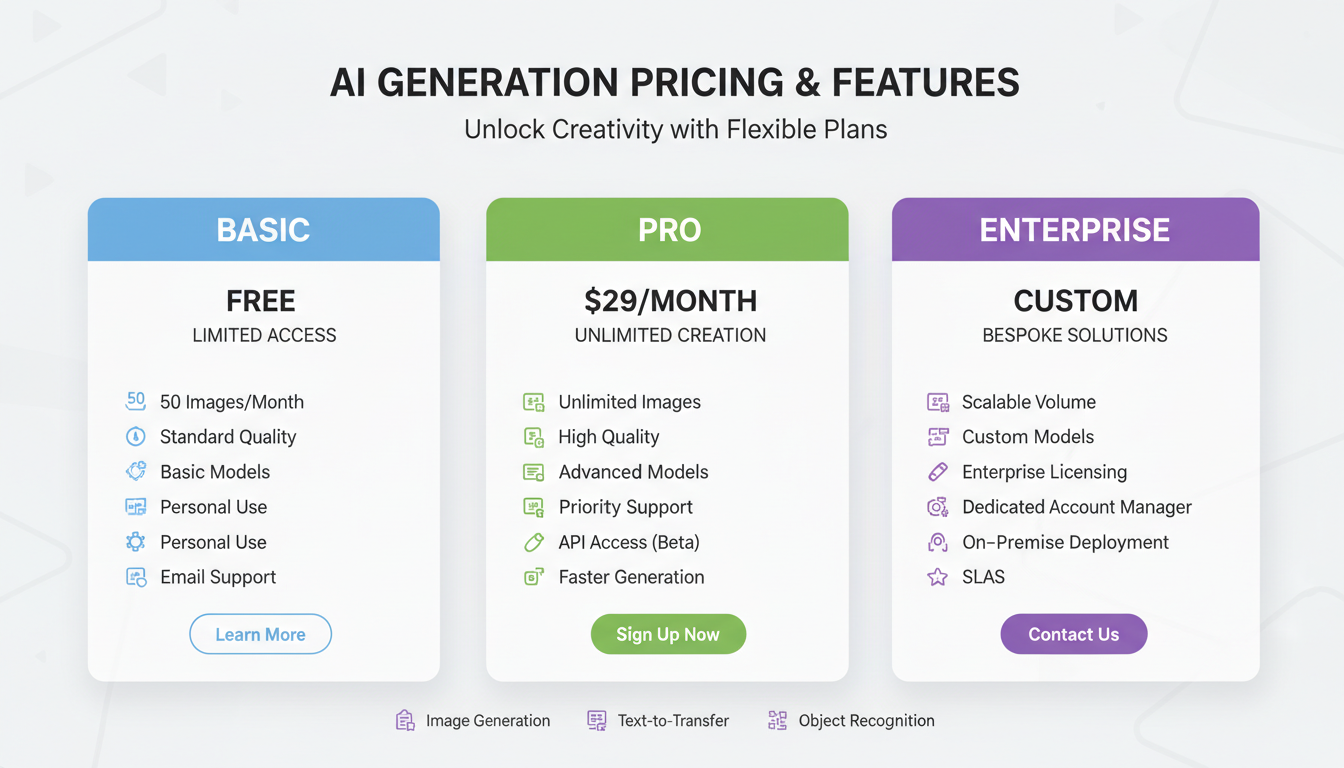Click the Enterprise Licensing pencil icon
Viewport: 1344px width, 768px height.
(938, 471)
